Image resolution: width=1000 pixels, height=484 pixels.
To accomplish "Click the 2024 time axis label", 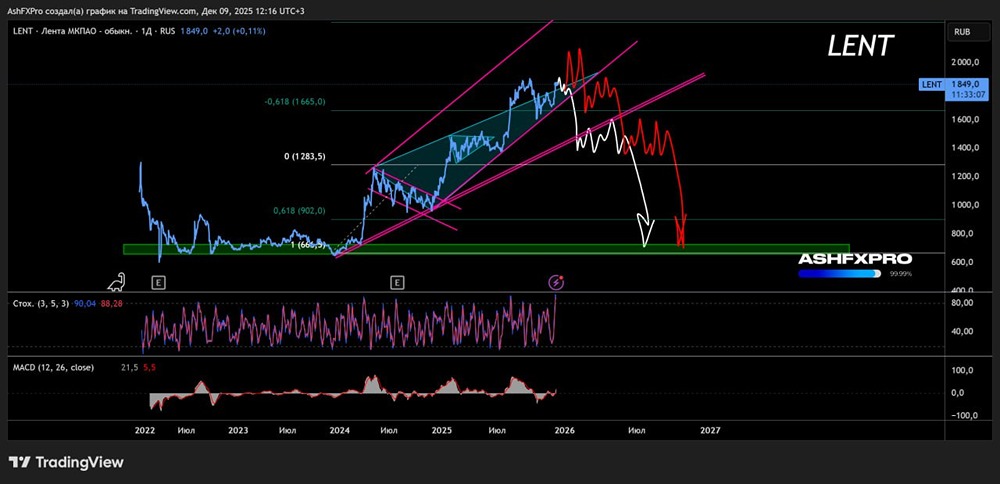I will 340,430.
